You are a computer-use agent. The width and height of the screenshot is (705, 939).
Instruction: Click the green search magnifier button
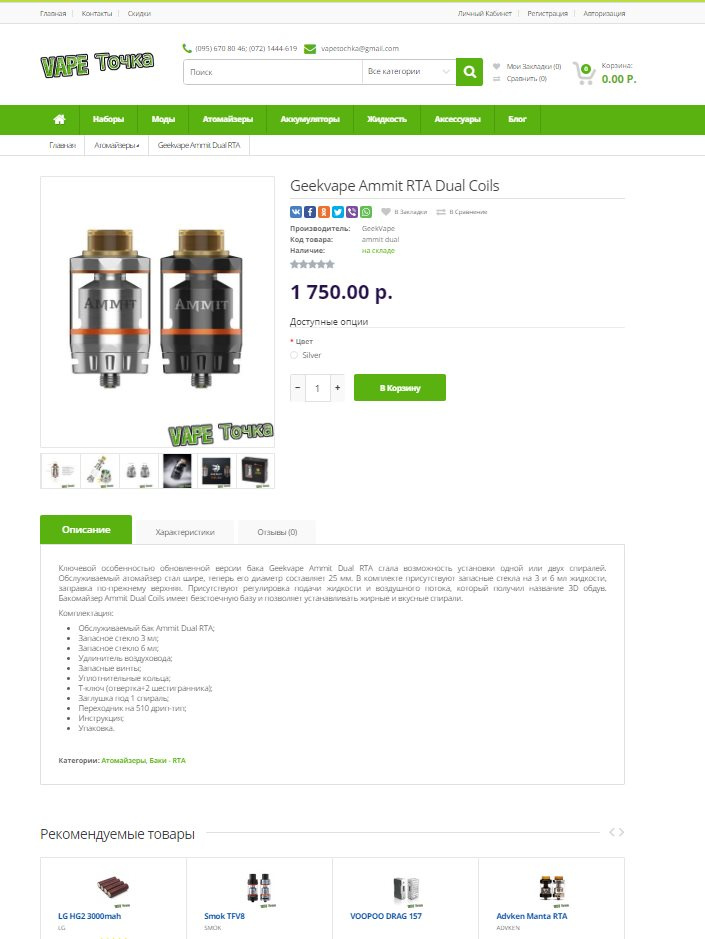(x=470, y=72)
